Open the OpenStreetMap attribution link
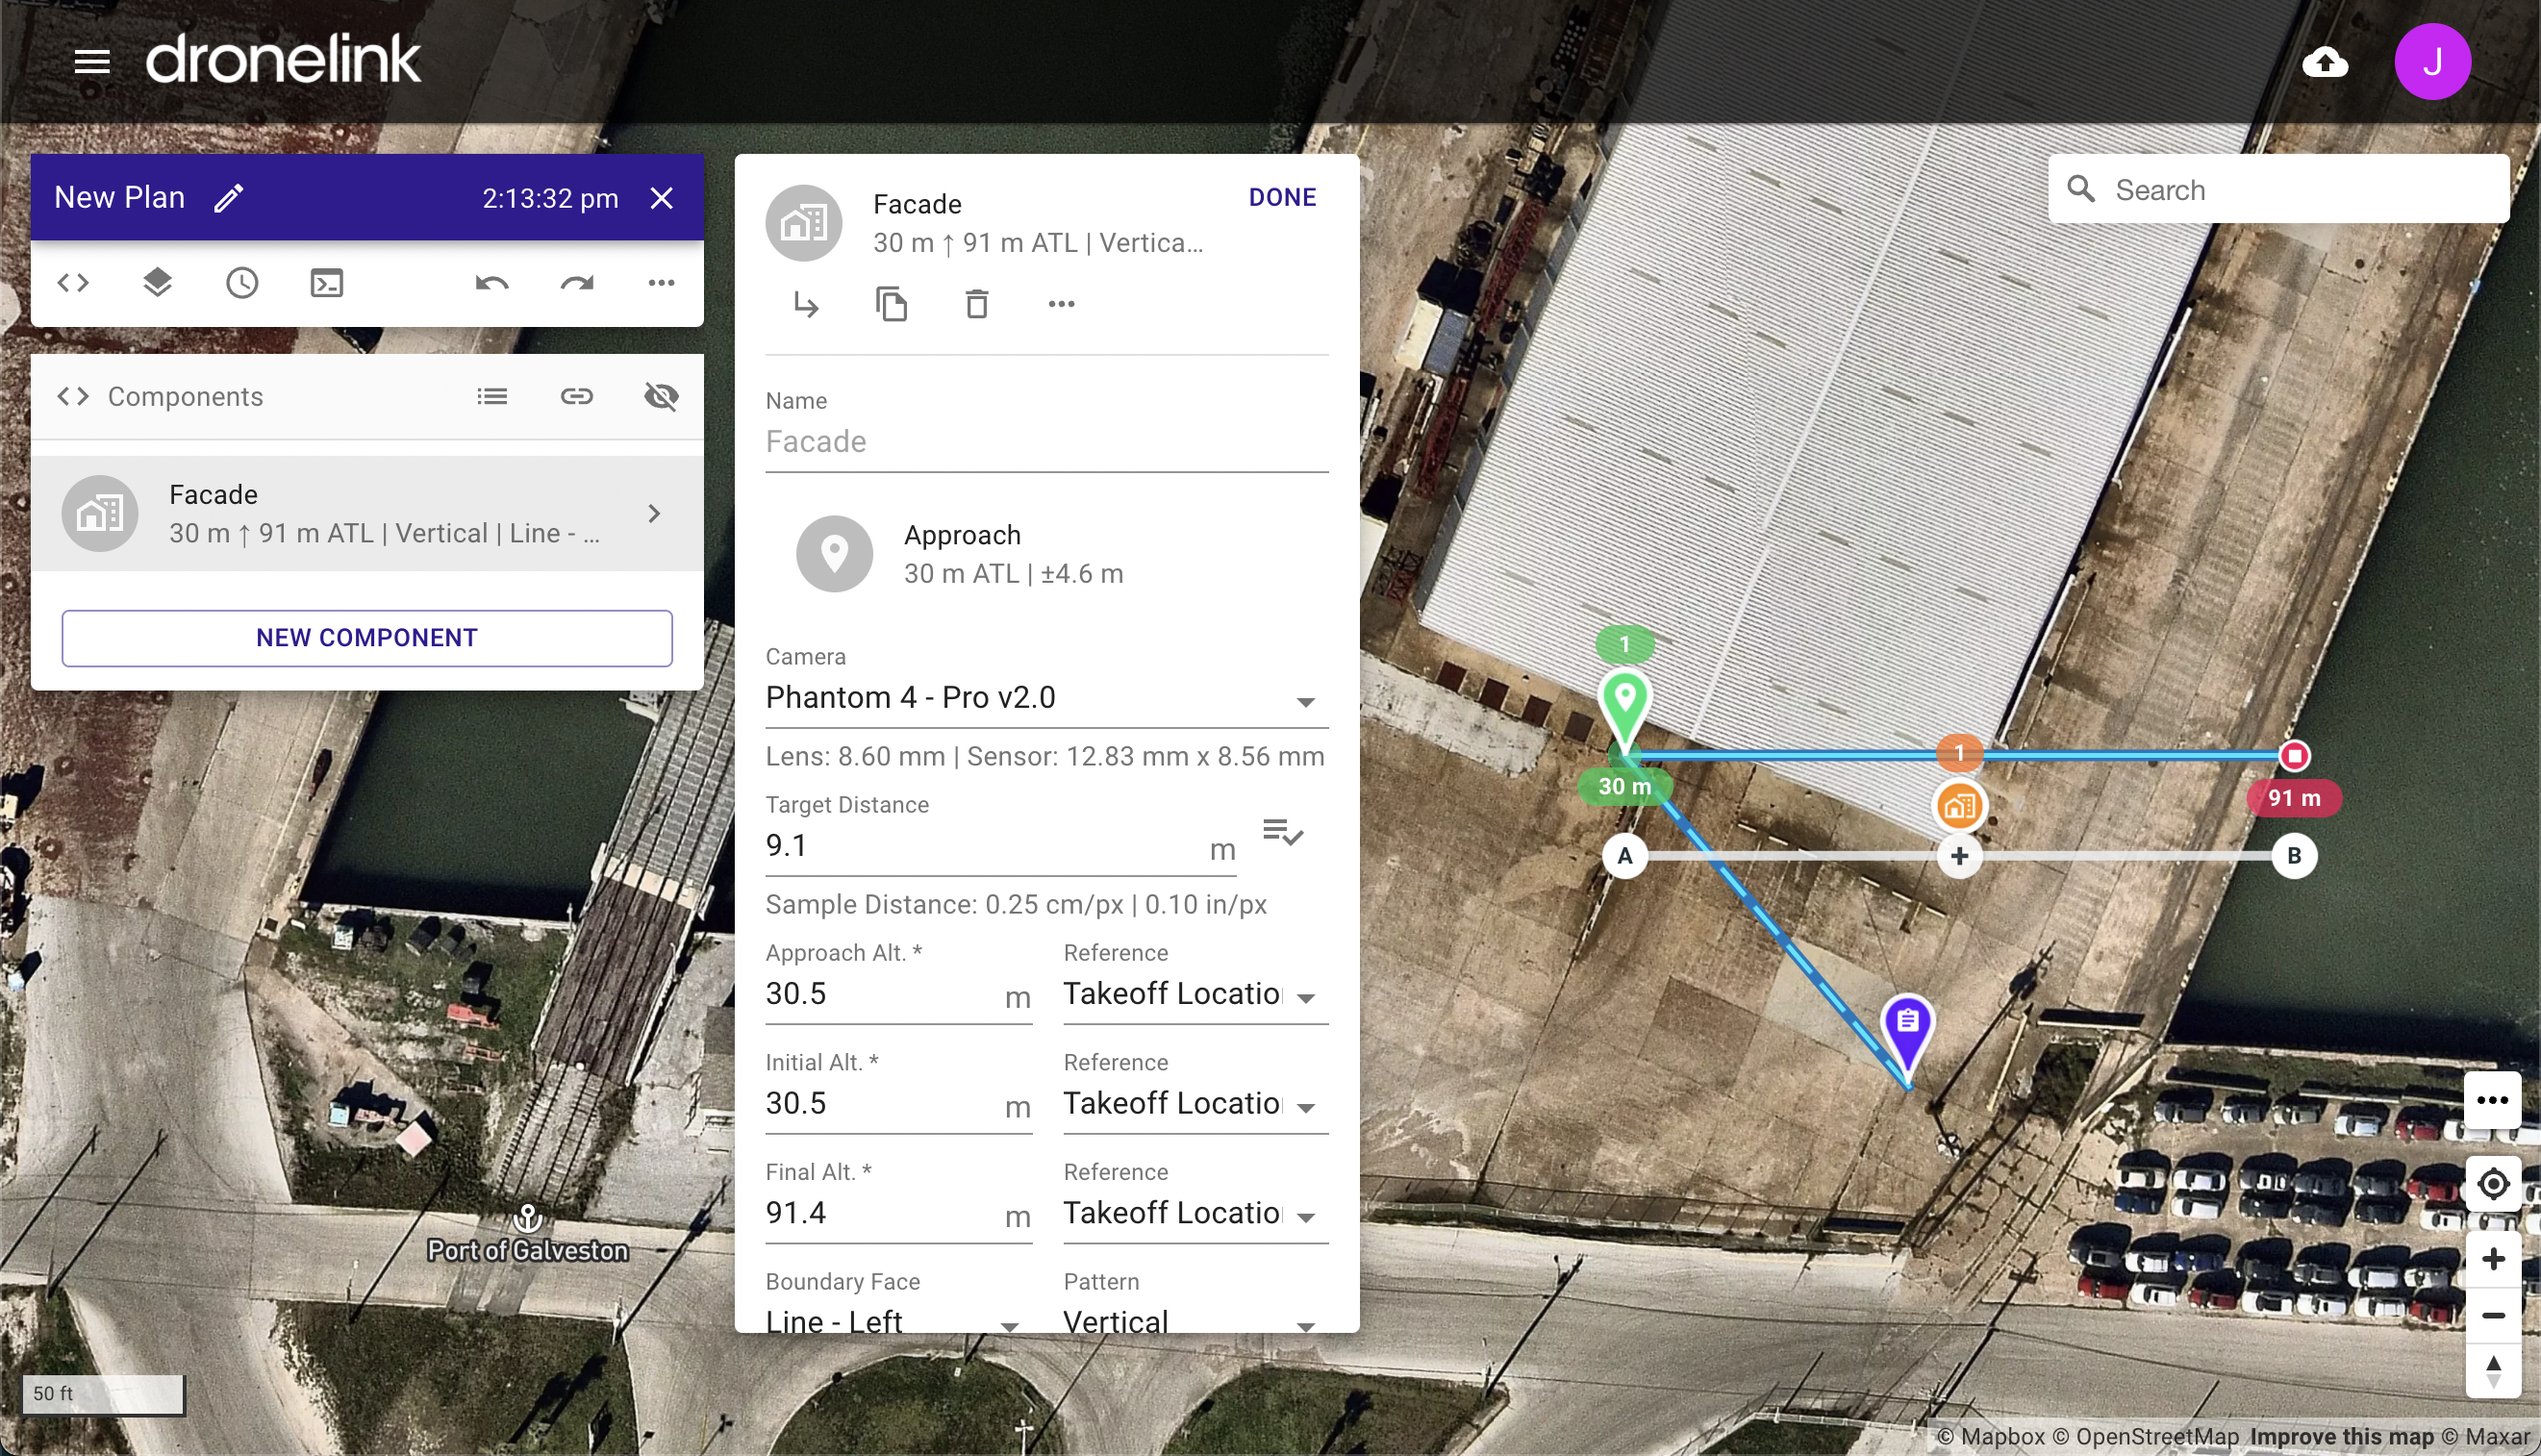Image resolution: width=2541 pixels, height=1456 pixels. (2146, 1437)
